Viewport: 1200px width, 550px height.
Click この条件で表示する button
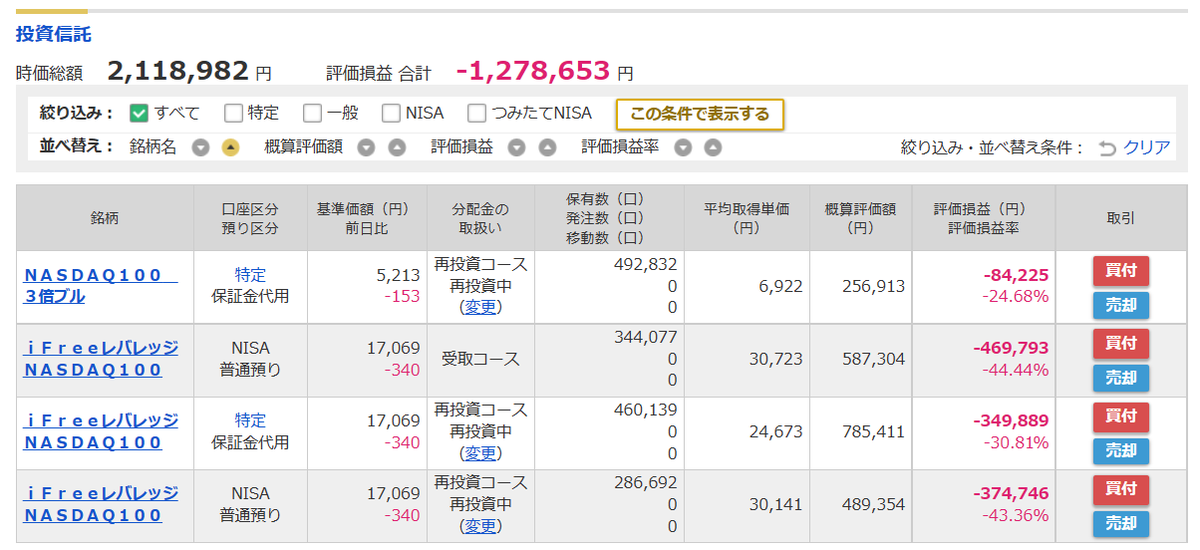pyautogui.click(x=700, y=114)
